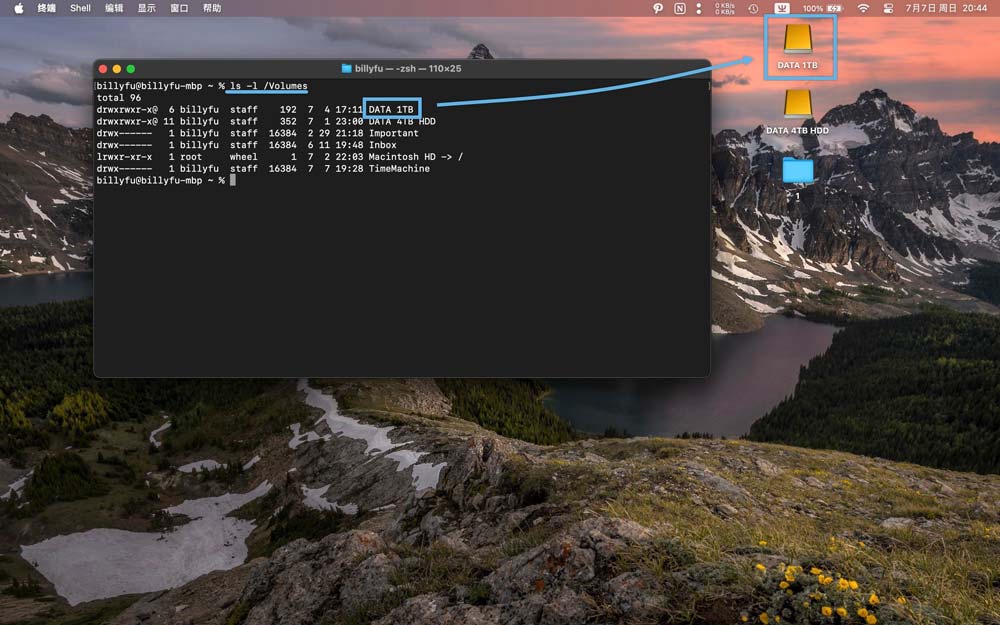This screenshot has height=625, width=1000.
Task: Open the Apple menu
Action: coord(18,8)
